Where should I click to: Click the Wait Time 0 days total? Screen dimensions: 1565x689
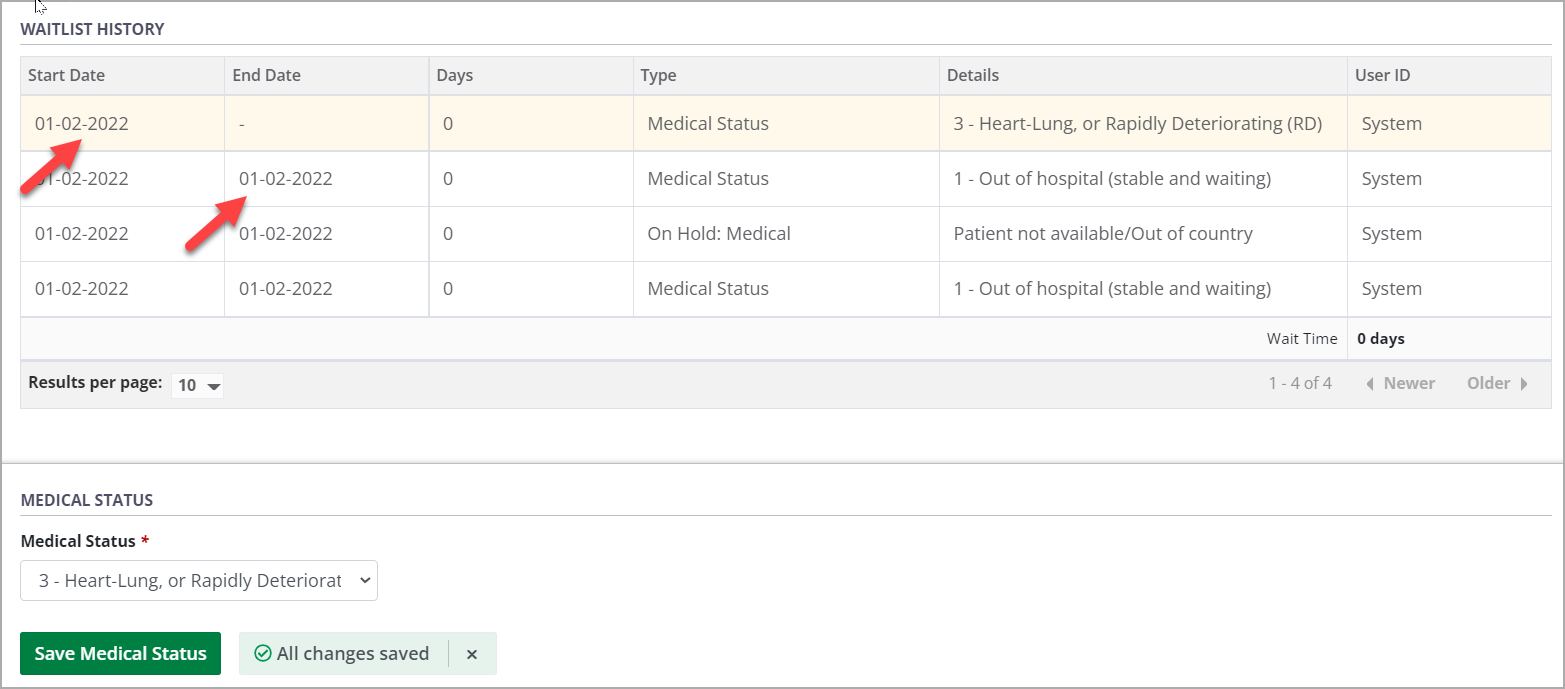1380,339
